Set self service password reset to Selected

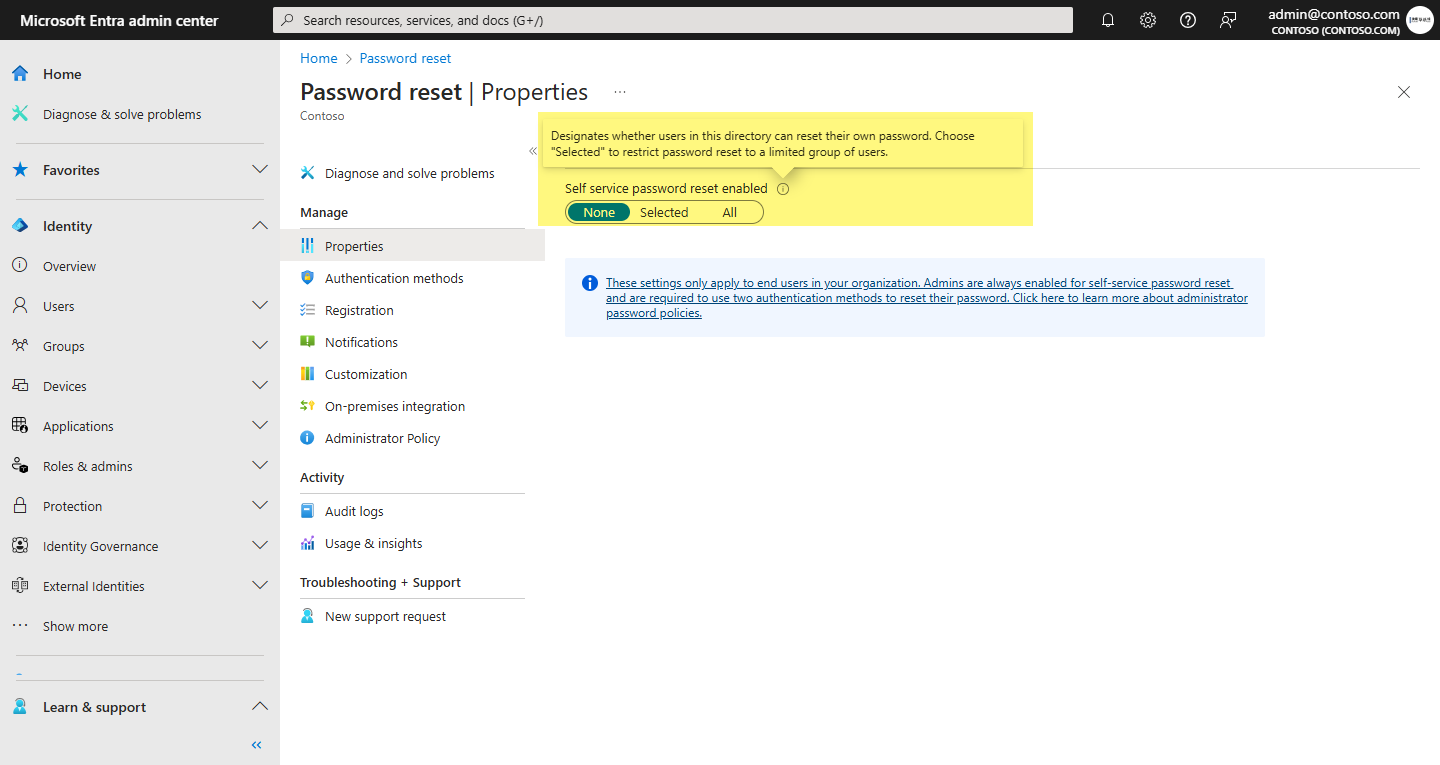[x=664, y=212]
